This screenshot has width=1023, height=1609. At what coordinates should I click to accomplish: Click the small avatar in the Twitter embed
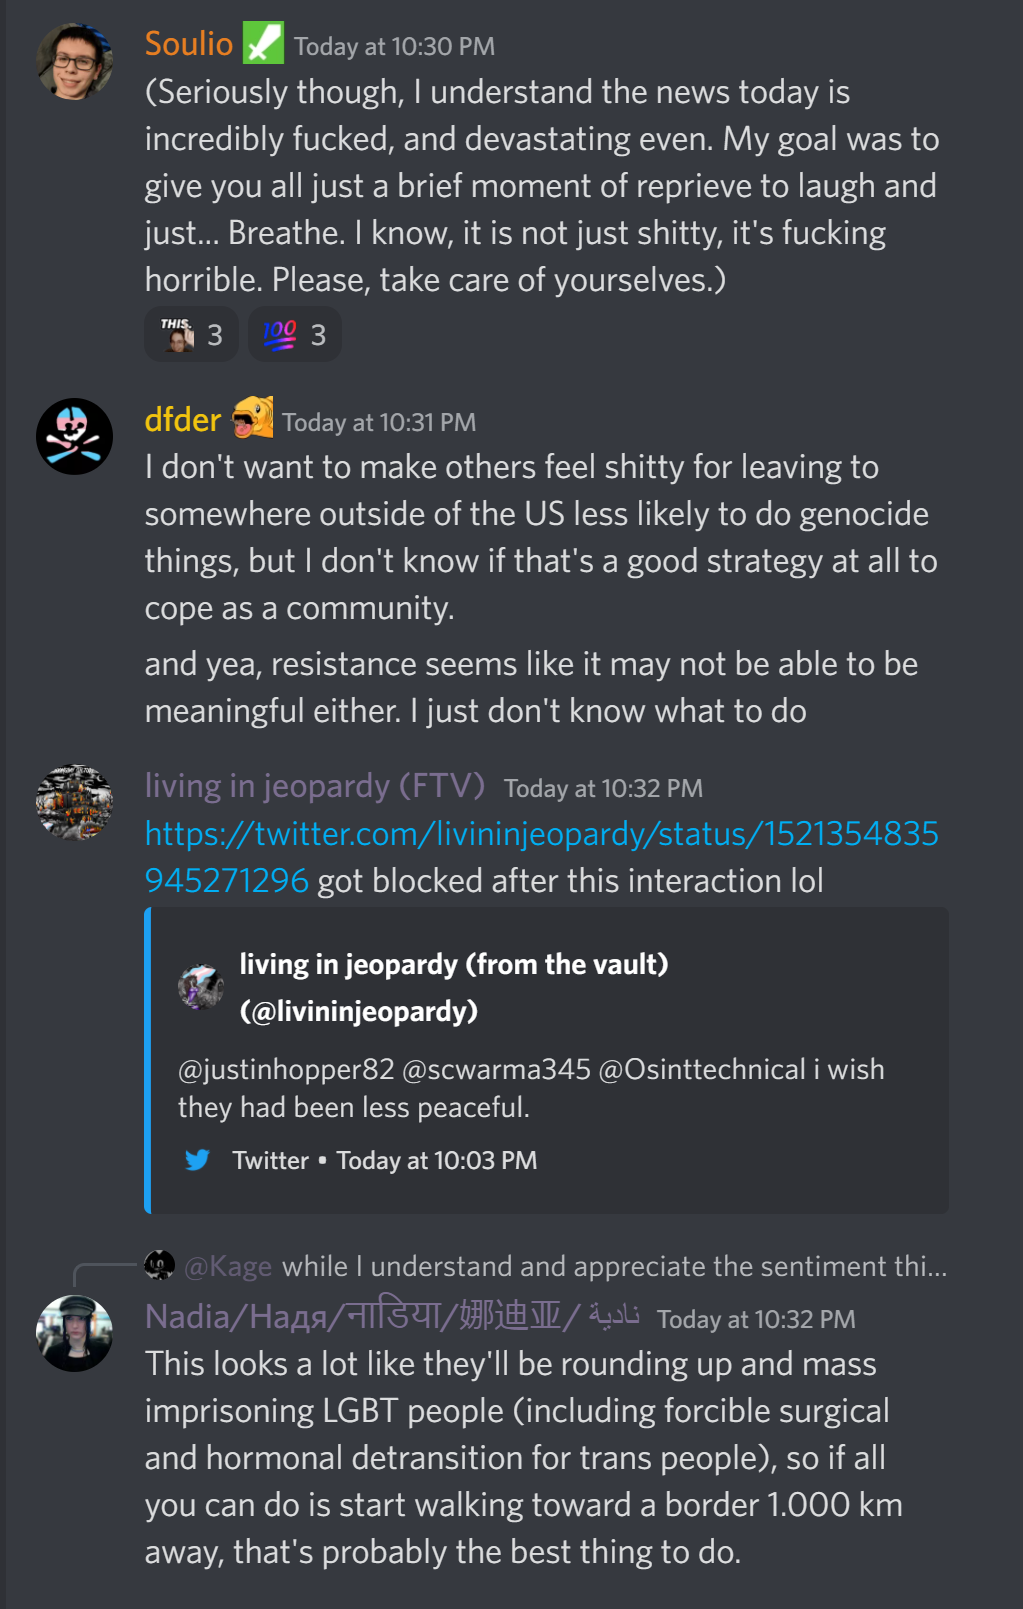201,987
